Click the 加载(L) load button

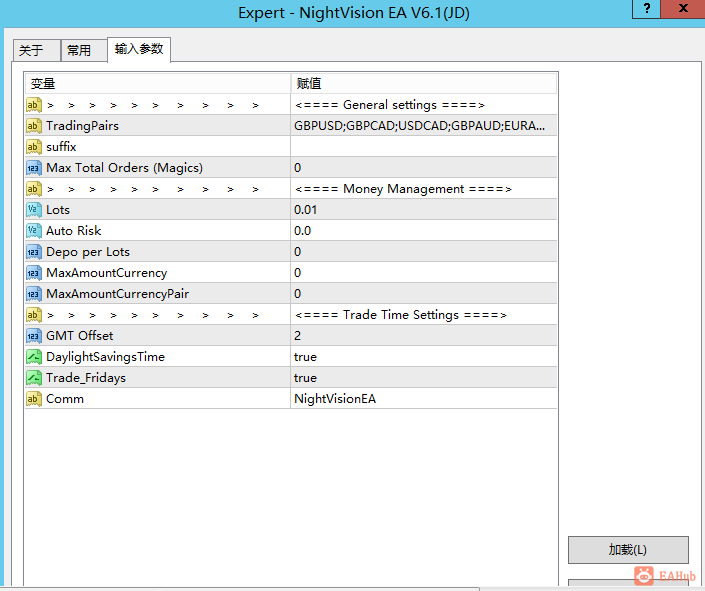[x=628, y=550]
